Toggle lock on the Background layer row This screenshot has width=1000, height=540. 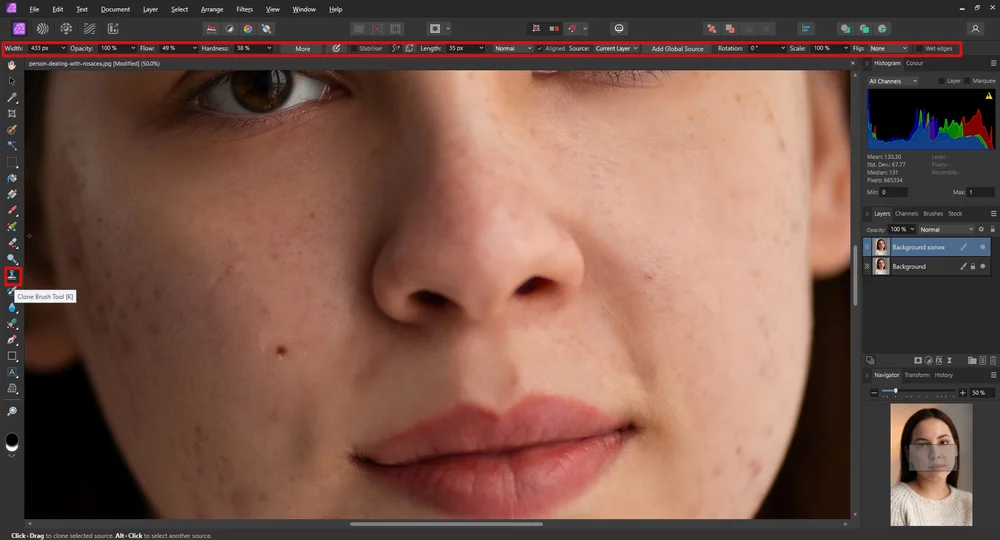point(973,266)
